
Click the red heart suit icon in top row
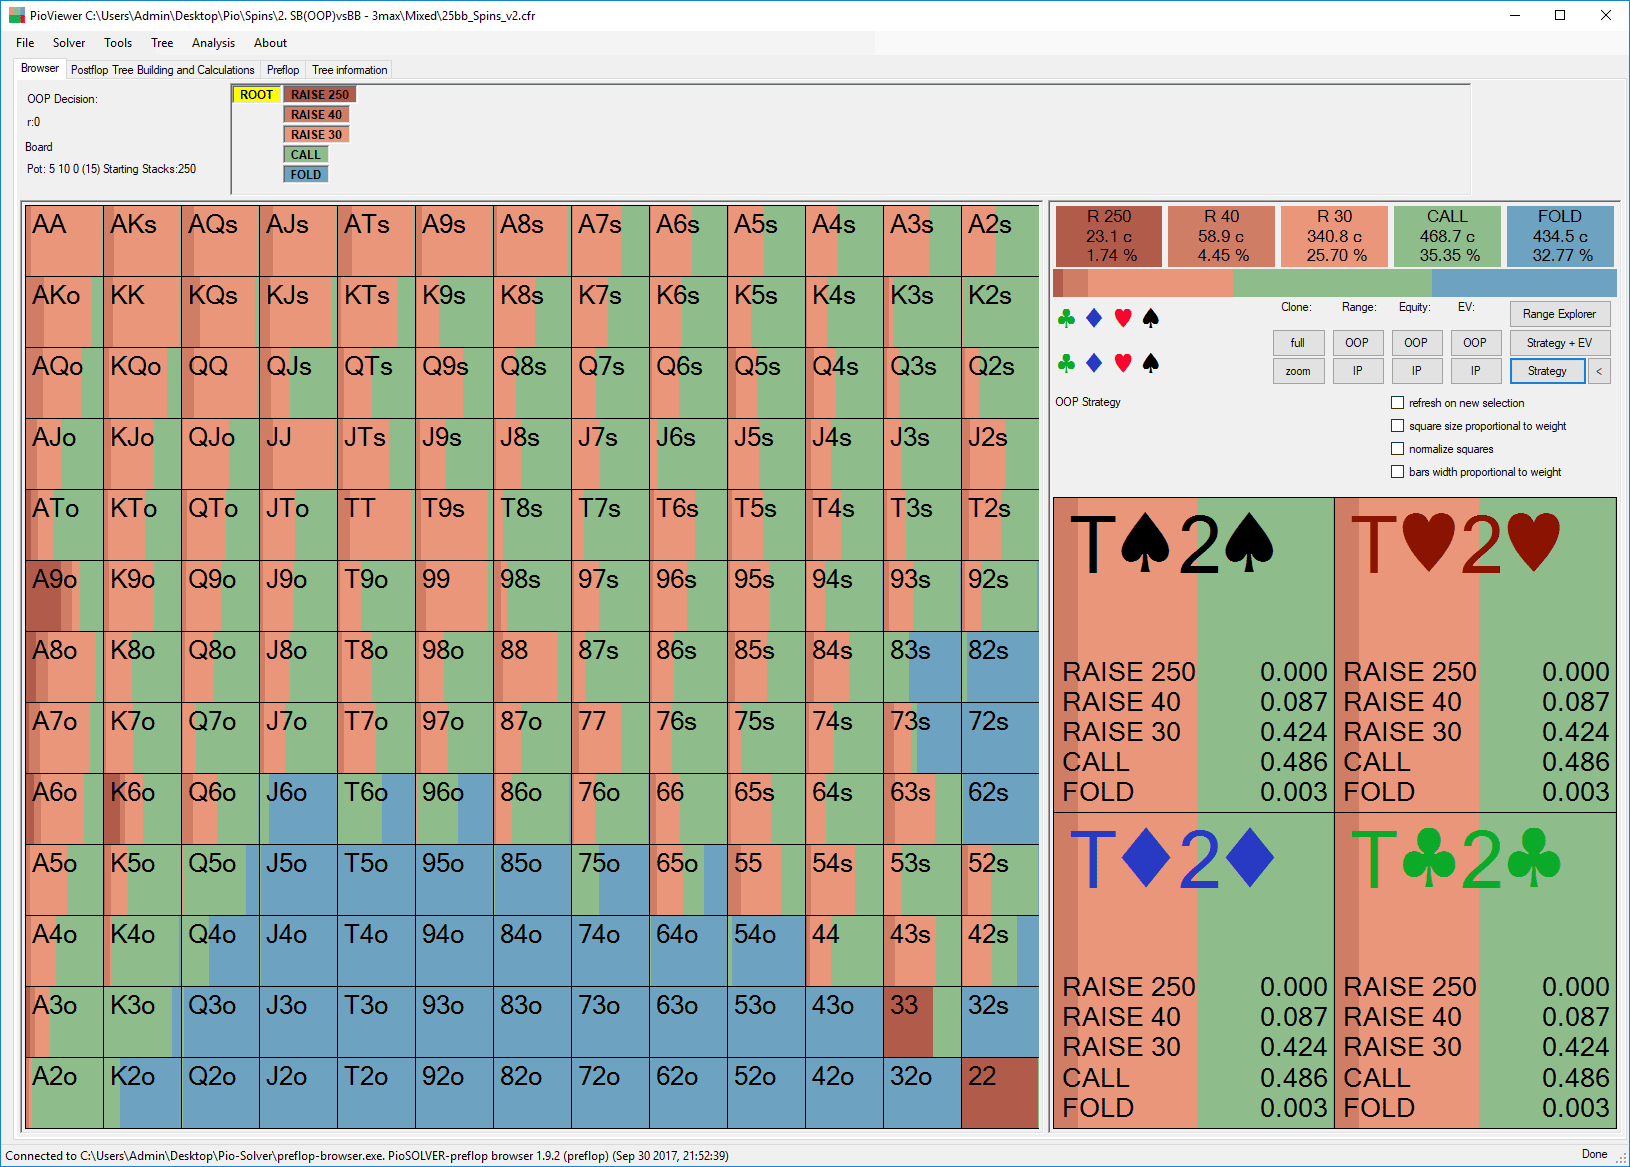(1122, 318)
